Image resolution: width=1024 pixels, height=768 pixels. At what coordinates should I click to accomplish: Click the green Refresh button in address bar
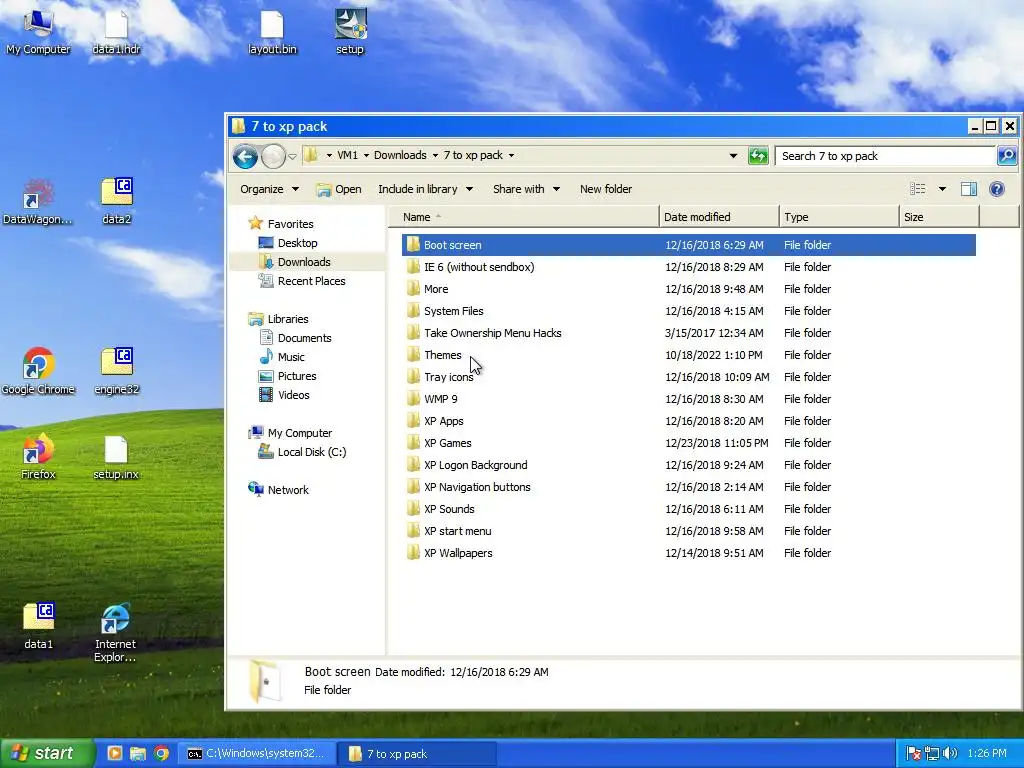pos(758,156)
